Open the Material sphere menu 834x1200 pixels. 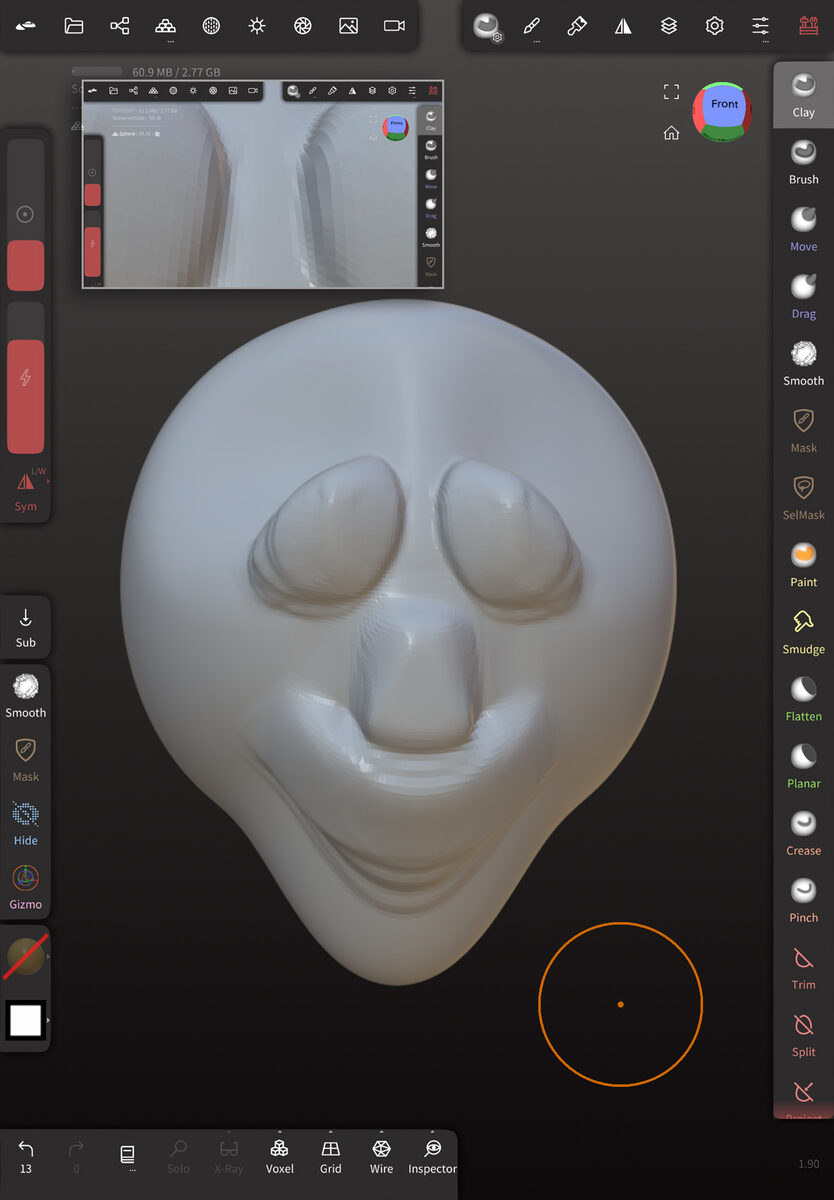click(x=211, y=26)
